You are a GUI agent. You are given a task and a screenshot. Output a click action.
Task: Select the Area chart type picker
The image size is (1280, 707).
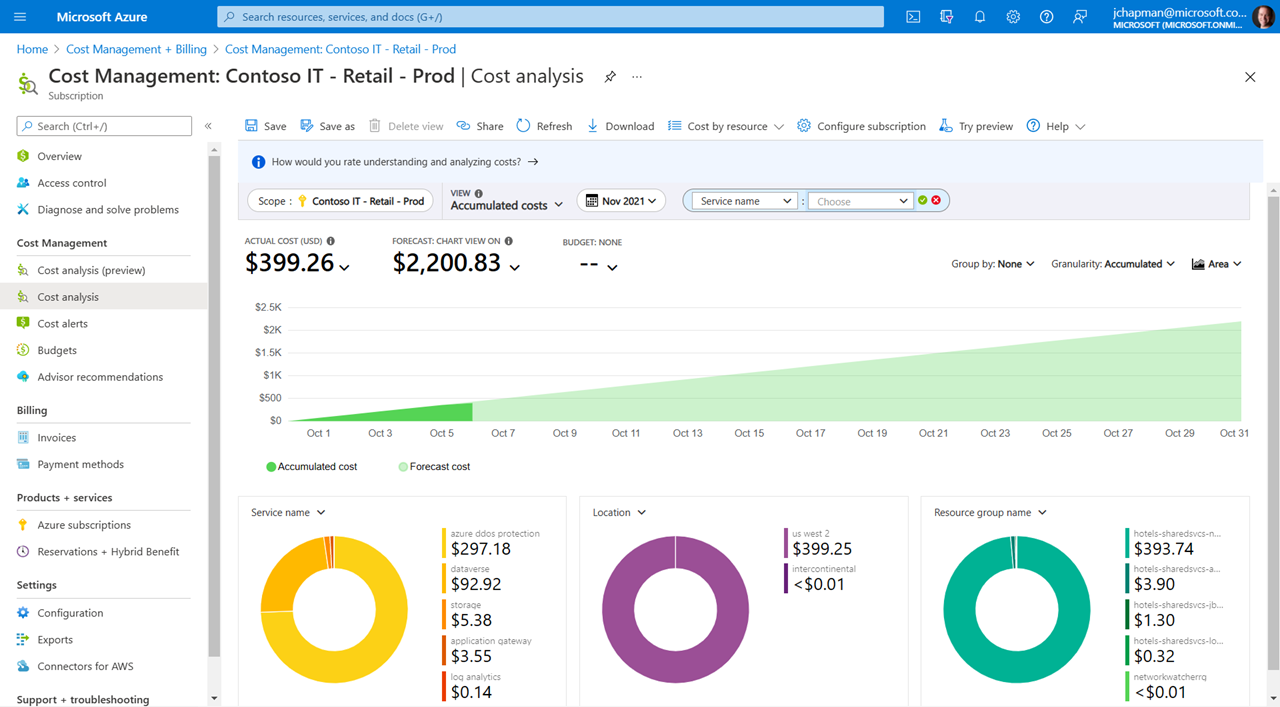point(1216,263)
